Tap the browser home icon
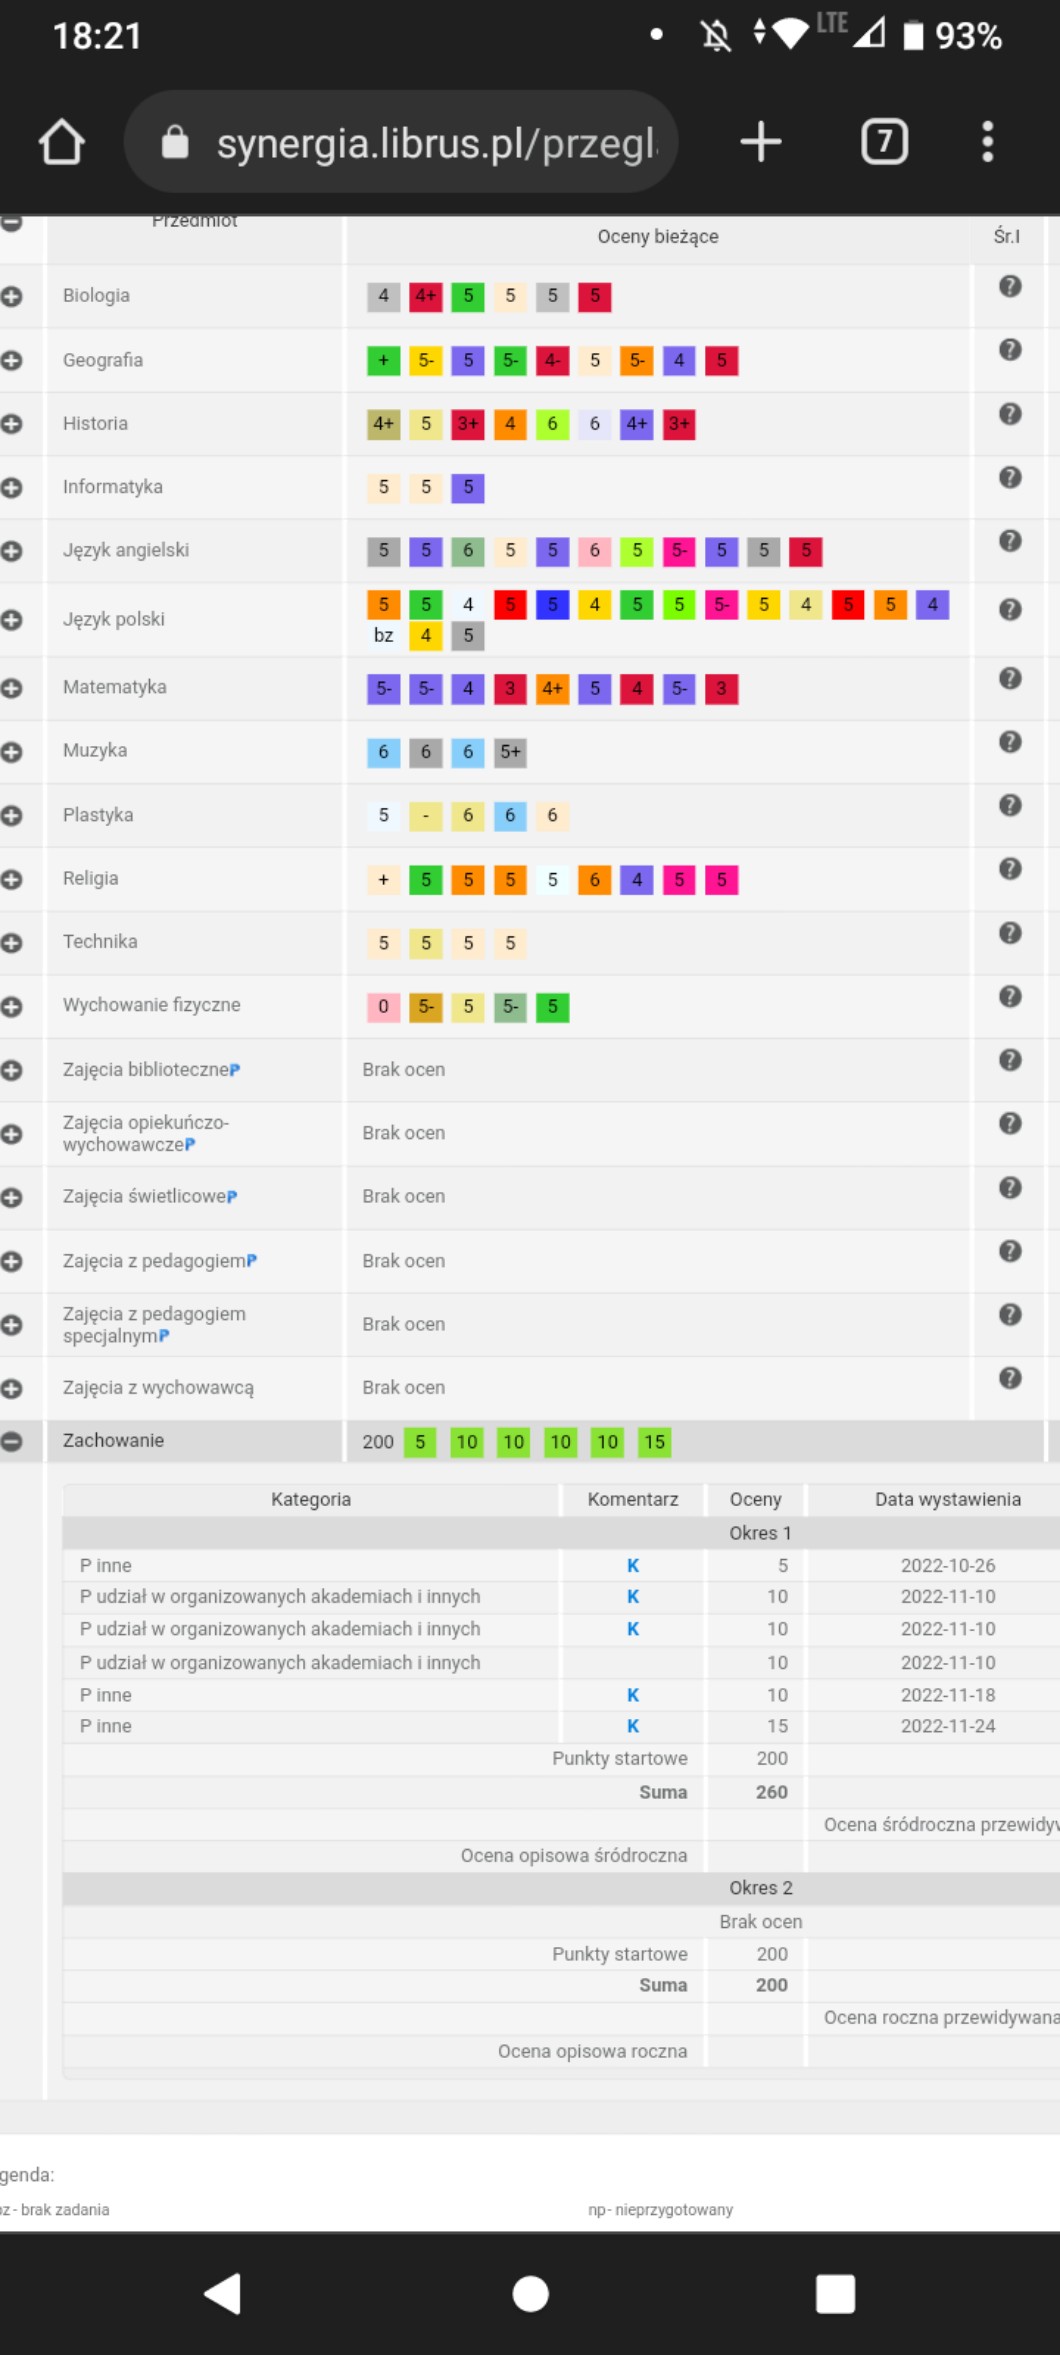The image size is (1060, 2355). (62, 142)
